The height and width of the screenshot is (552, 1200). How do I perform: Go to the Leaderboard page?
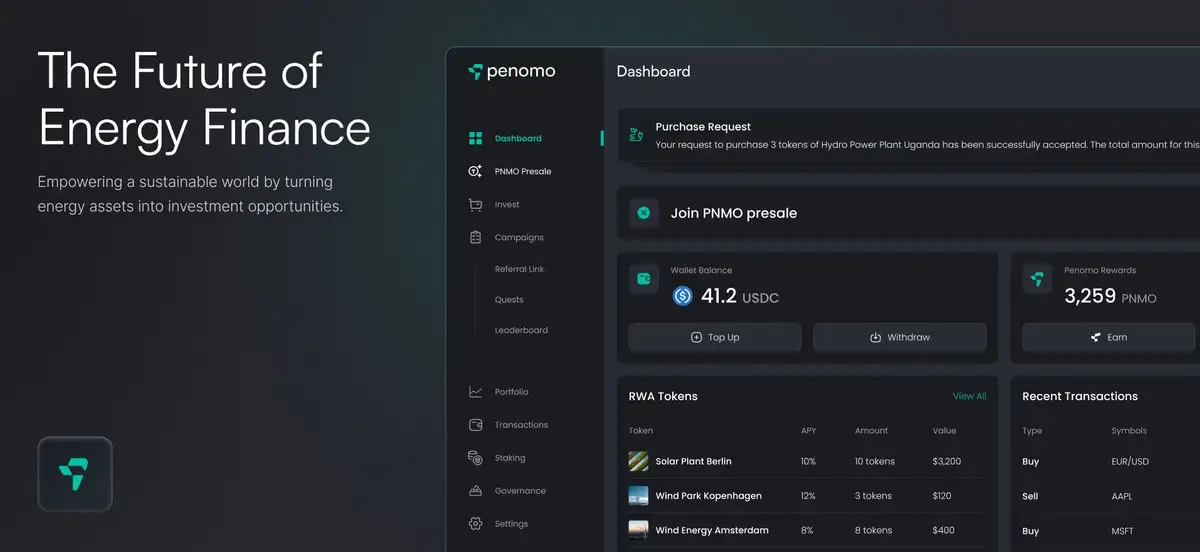coord(521,330)
